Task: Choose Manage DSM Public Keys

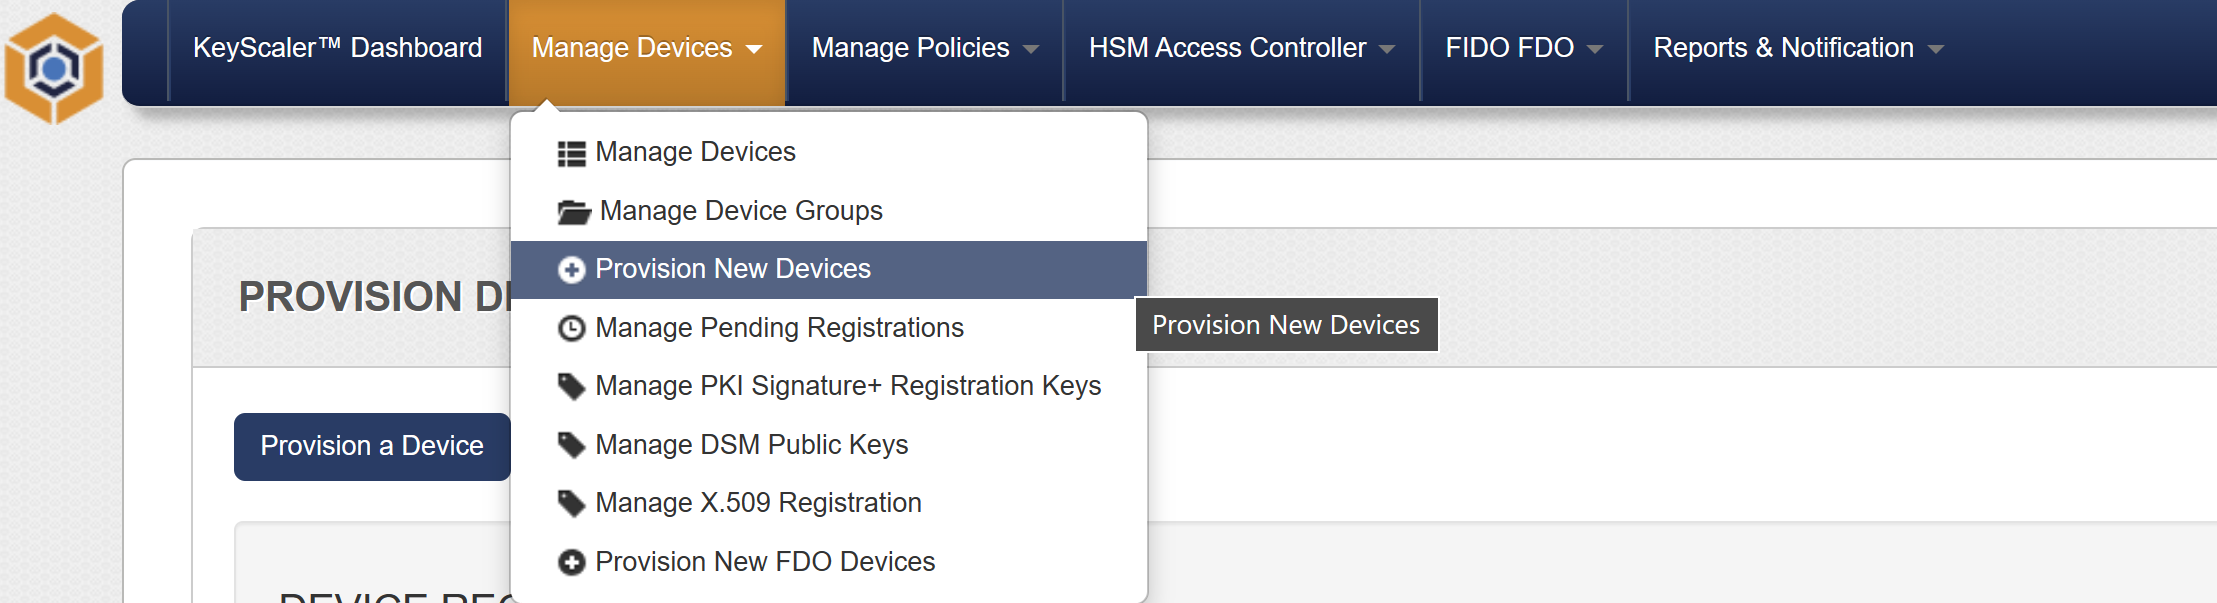Action: (x=829, y=445)
